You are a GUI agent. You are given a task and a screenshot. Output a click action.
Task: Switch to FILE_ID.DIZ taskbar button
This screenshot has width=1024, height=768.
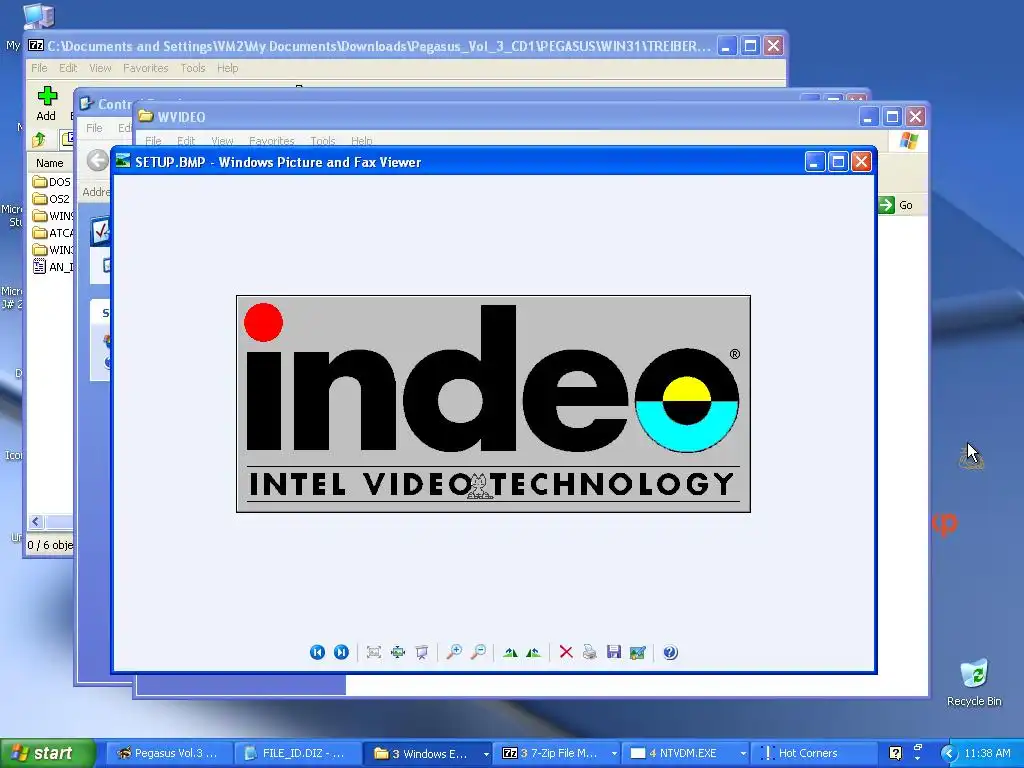click(x=298, y=753)
